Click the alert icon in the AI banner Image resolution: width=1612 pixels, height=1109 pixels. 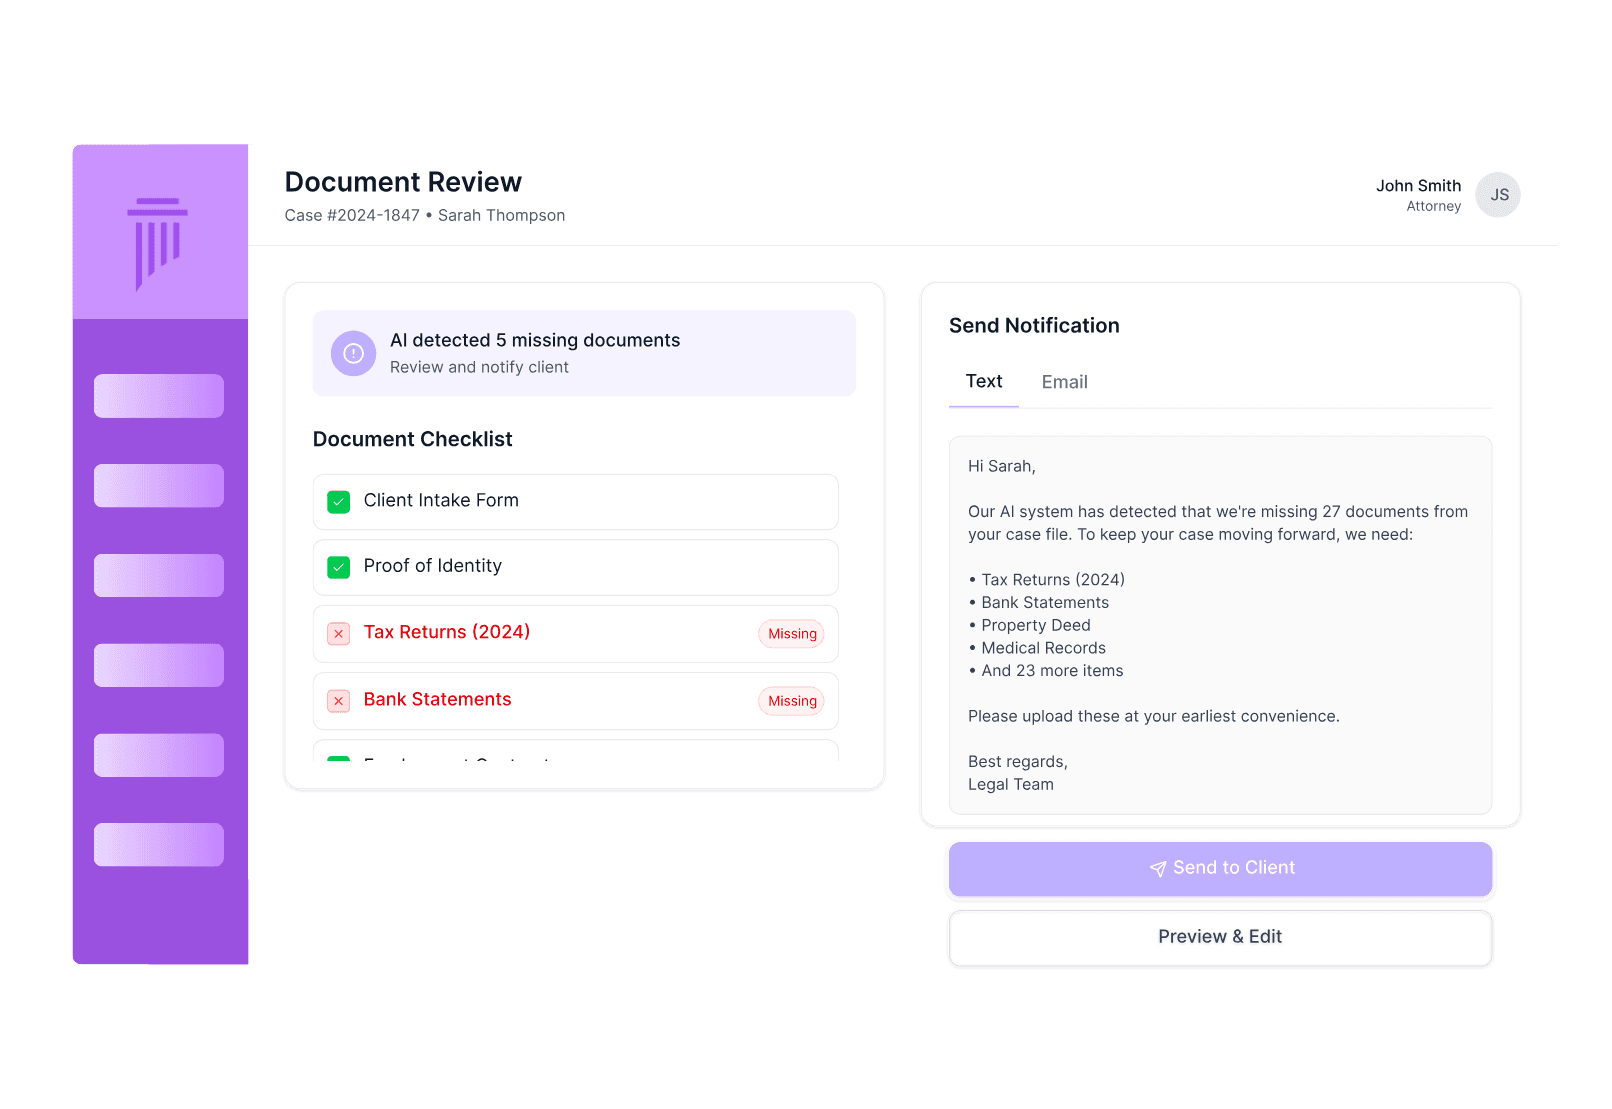pos(353,353)
